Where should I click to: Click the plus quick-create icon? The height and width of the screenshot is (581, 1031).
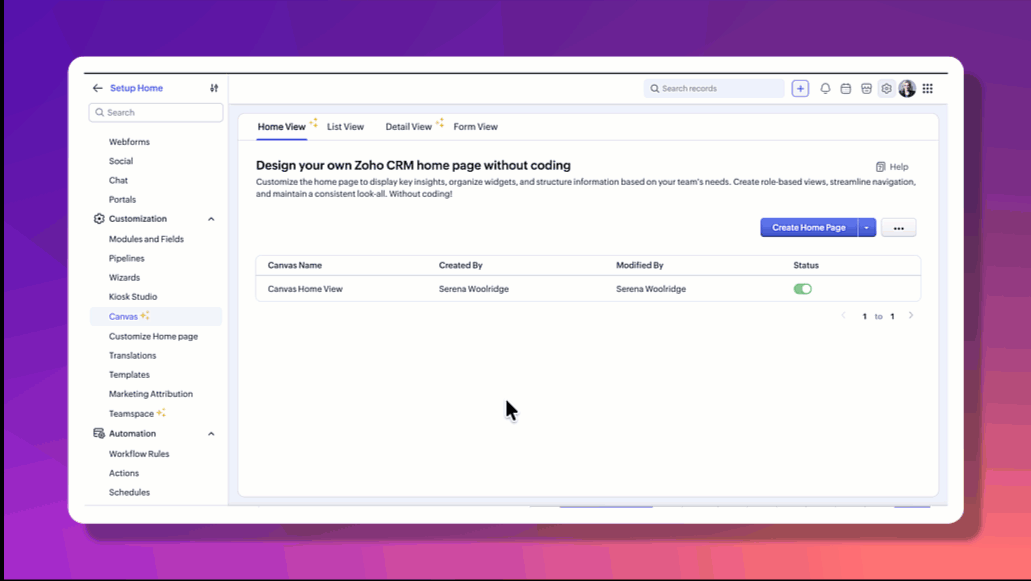click(x=800, y=88)
